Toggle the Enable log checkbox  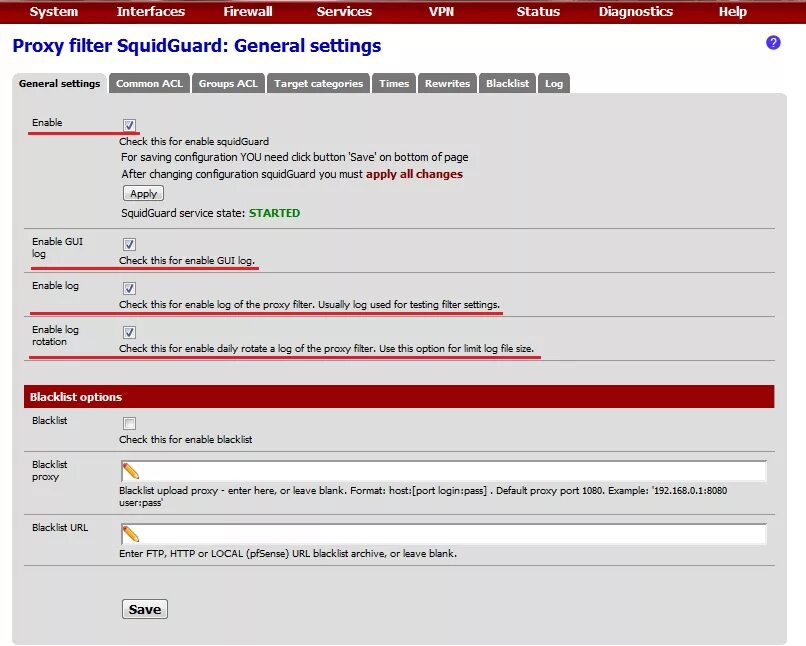(x=129, y=288)
